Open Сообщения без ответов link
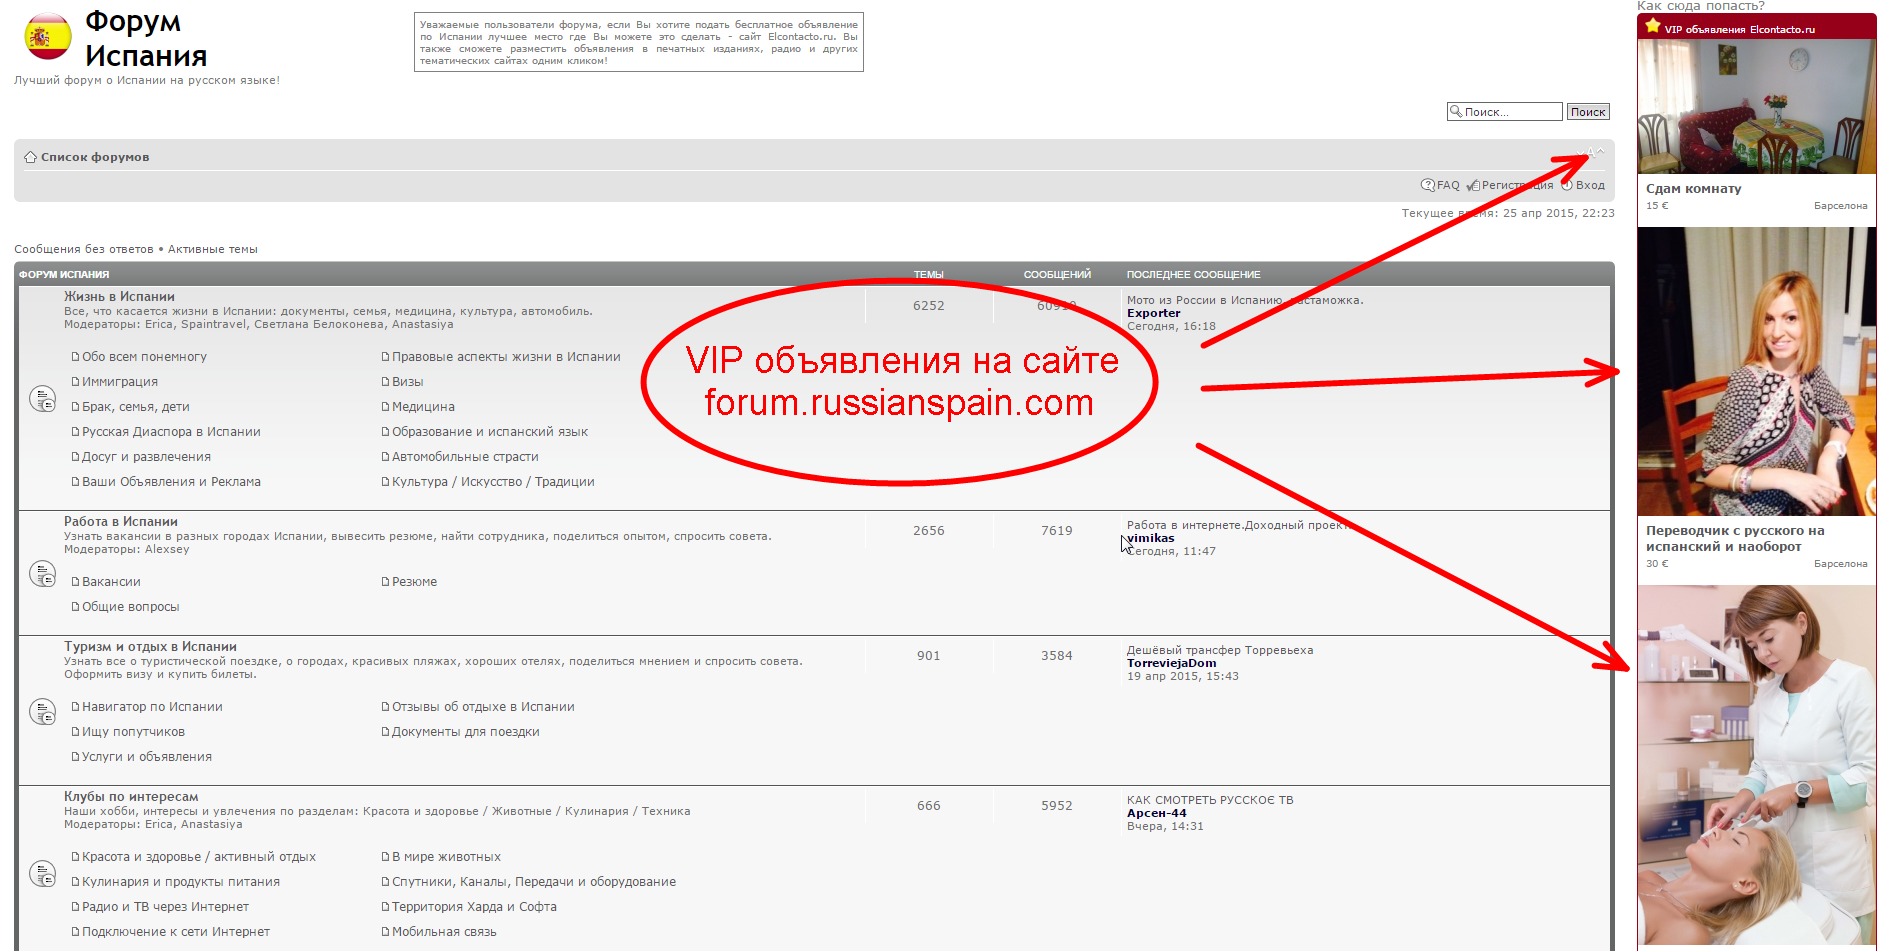 [x=84, y=249]
